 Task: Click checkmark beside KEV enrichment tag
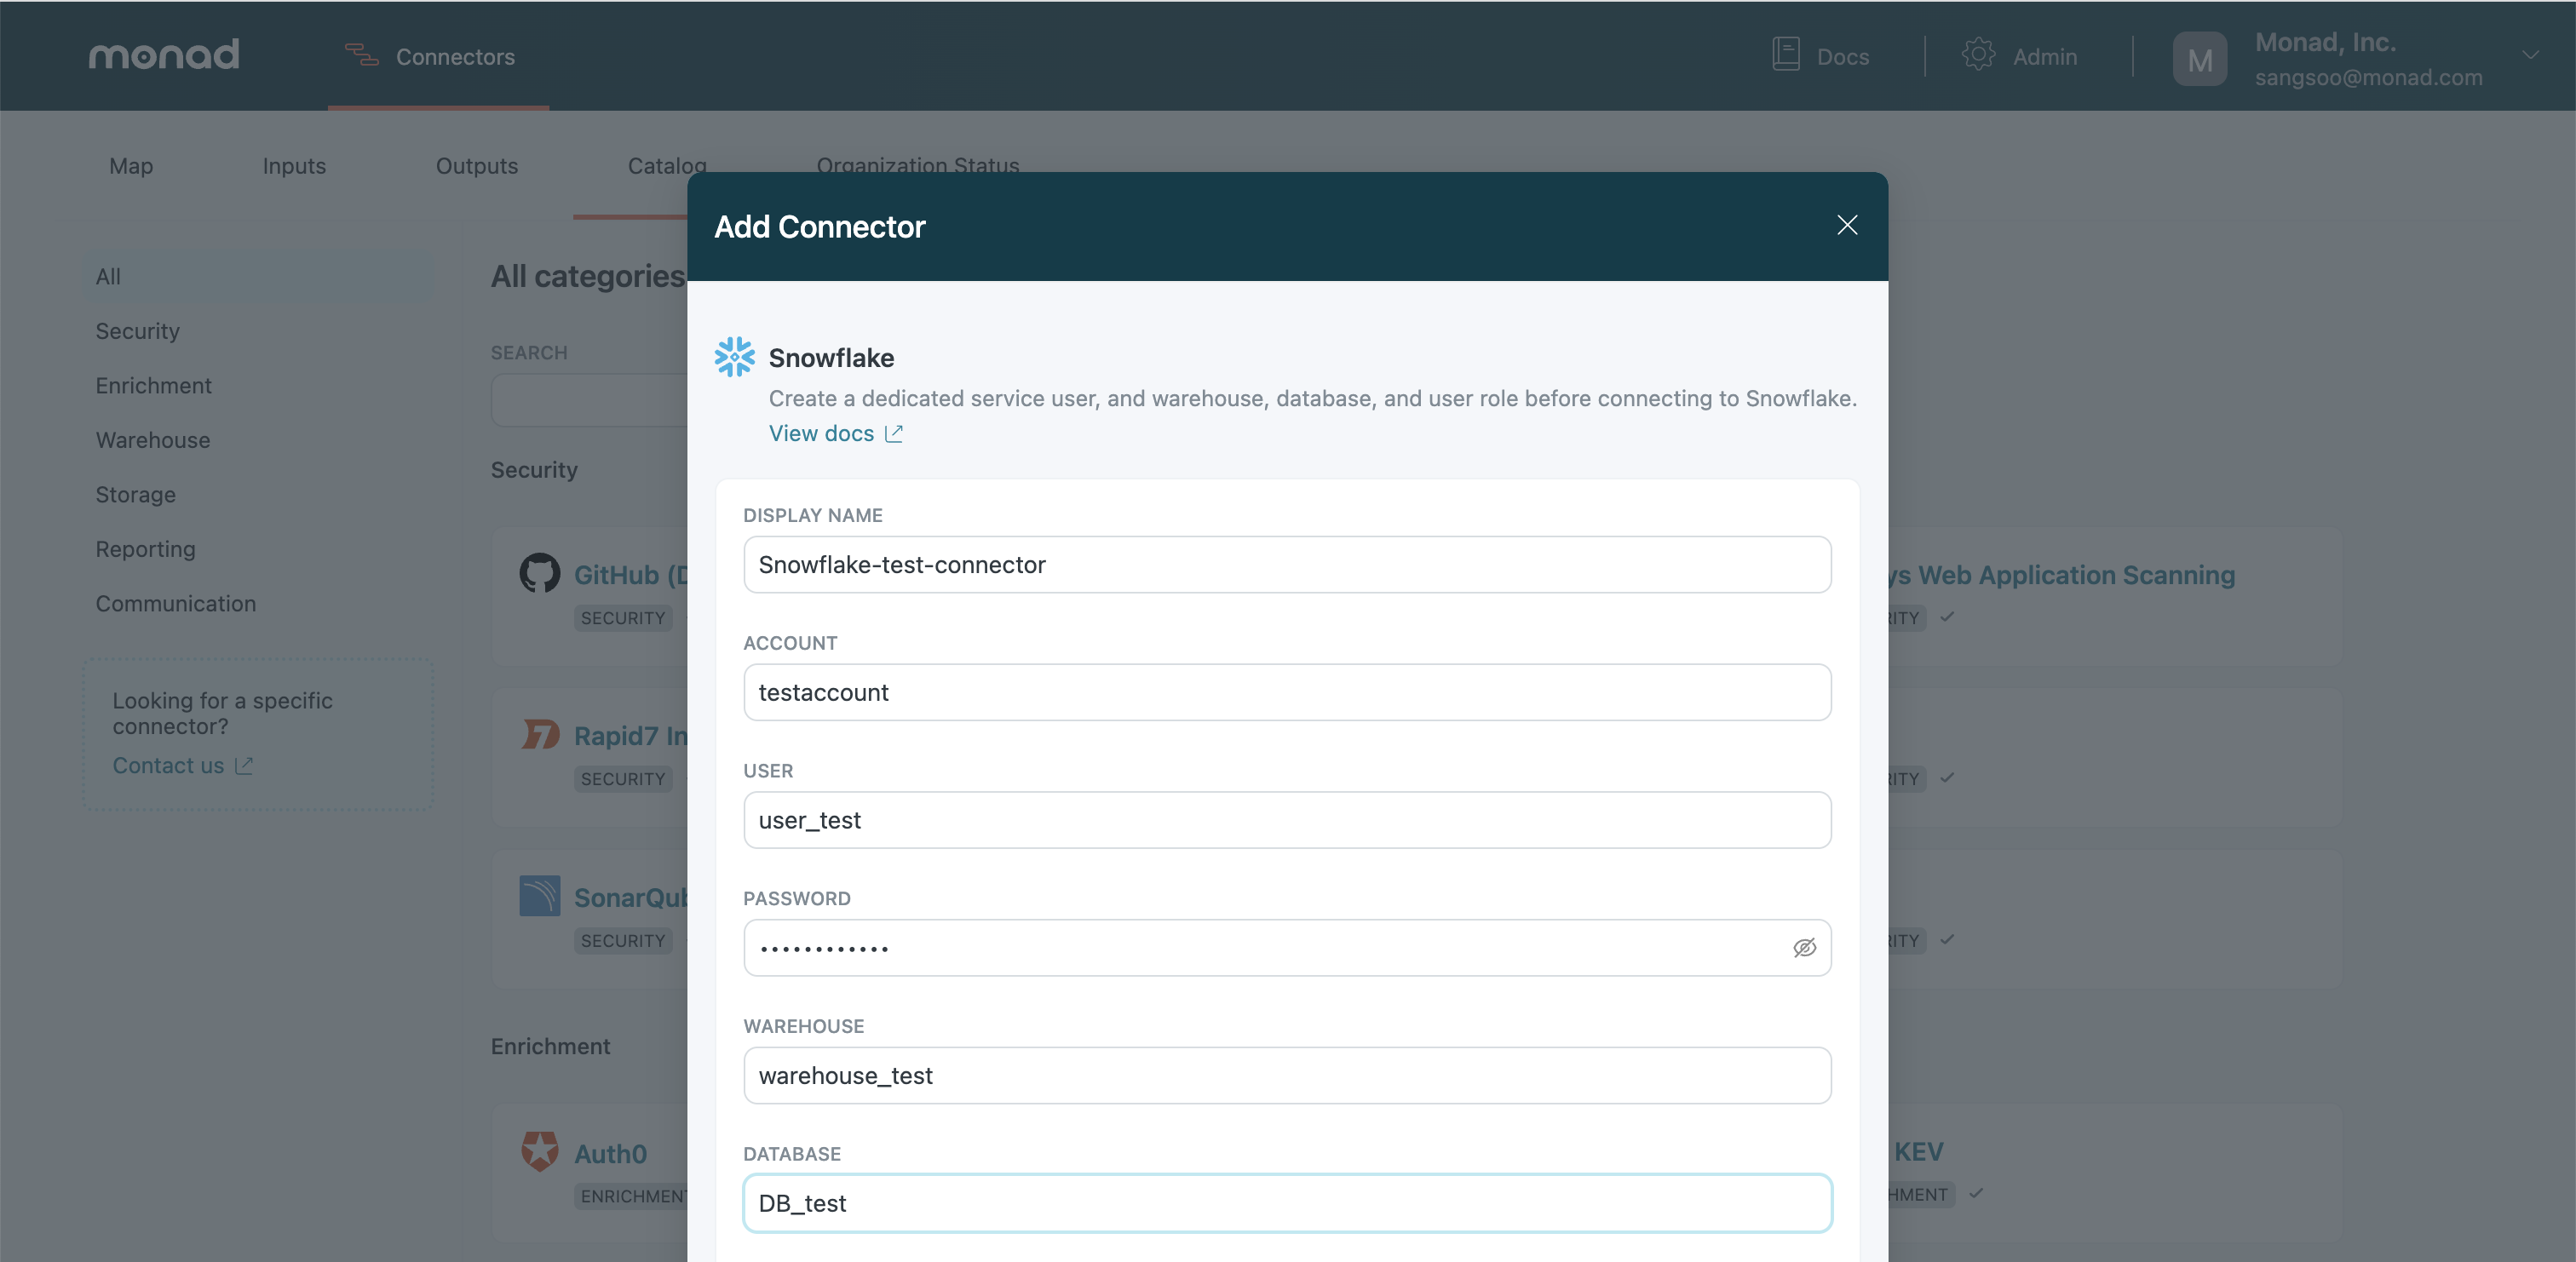click(x=1976, y=1193)
